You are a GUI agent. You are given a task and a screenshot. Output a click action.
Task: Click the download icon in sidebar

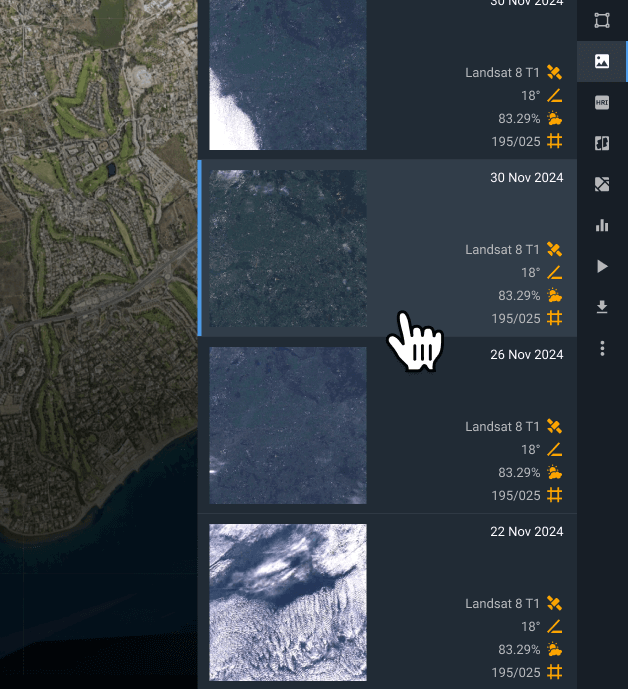[x=602, y=307]
